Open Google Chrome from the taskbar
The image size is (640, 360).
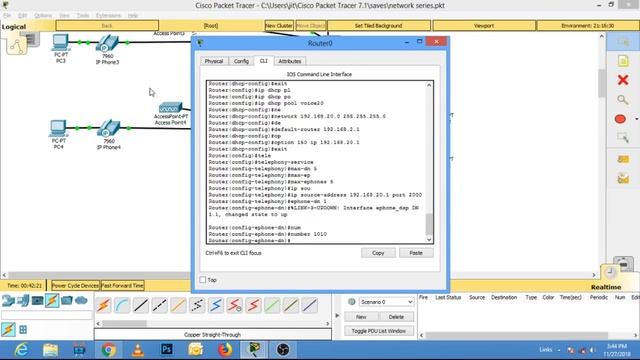point(109,350)
